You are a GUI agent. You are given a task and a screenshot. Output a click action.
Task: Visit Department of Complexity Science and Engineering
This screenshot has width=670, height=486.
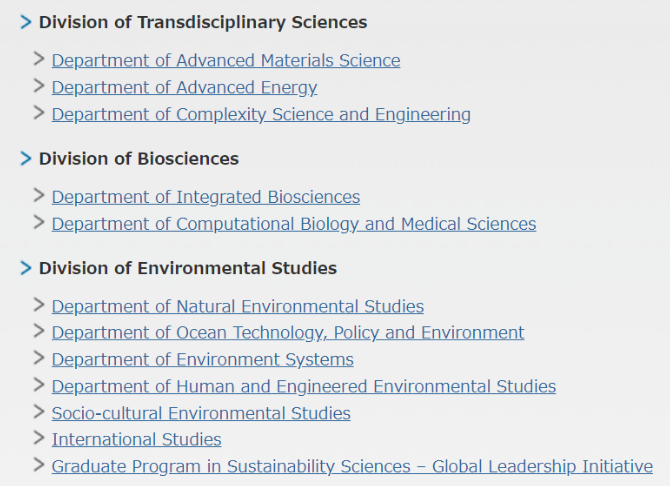(261, 115)
